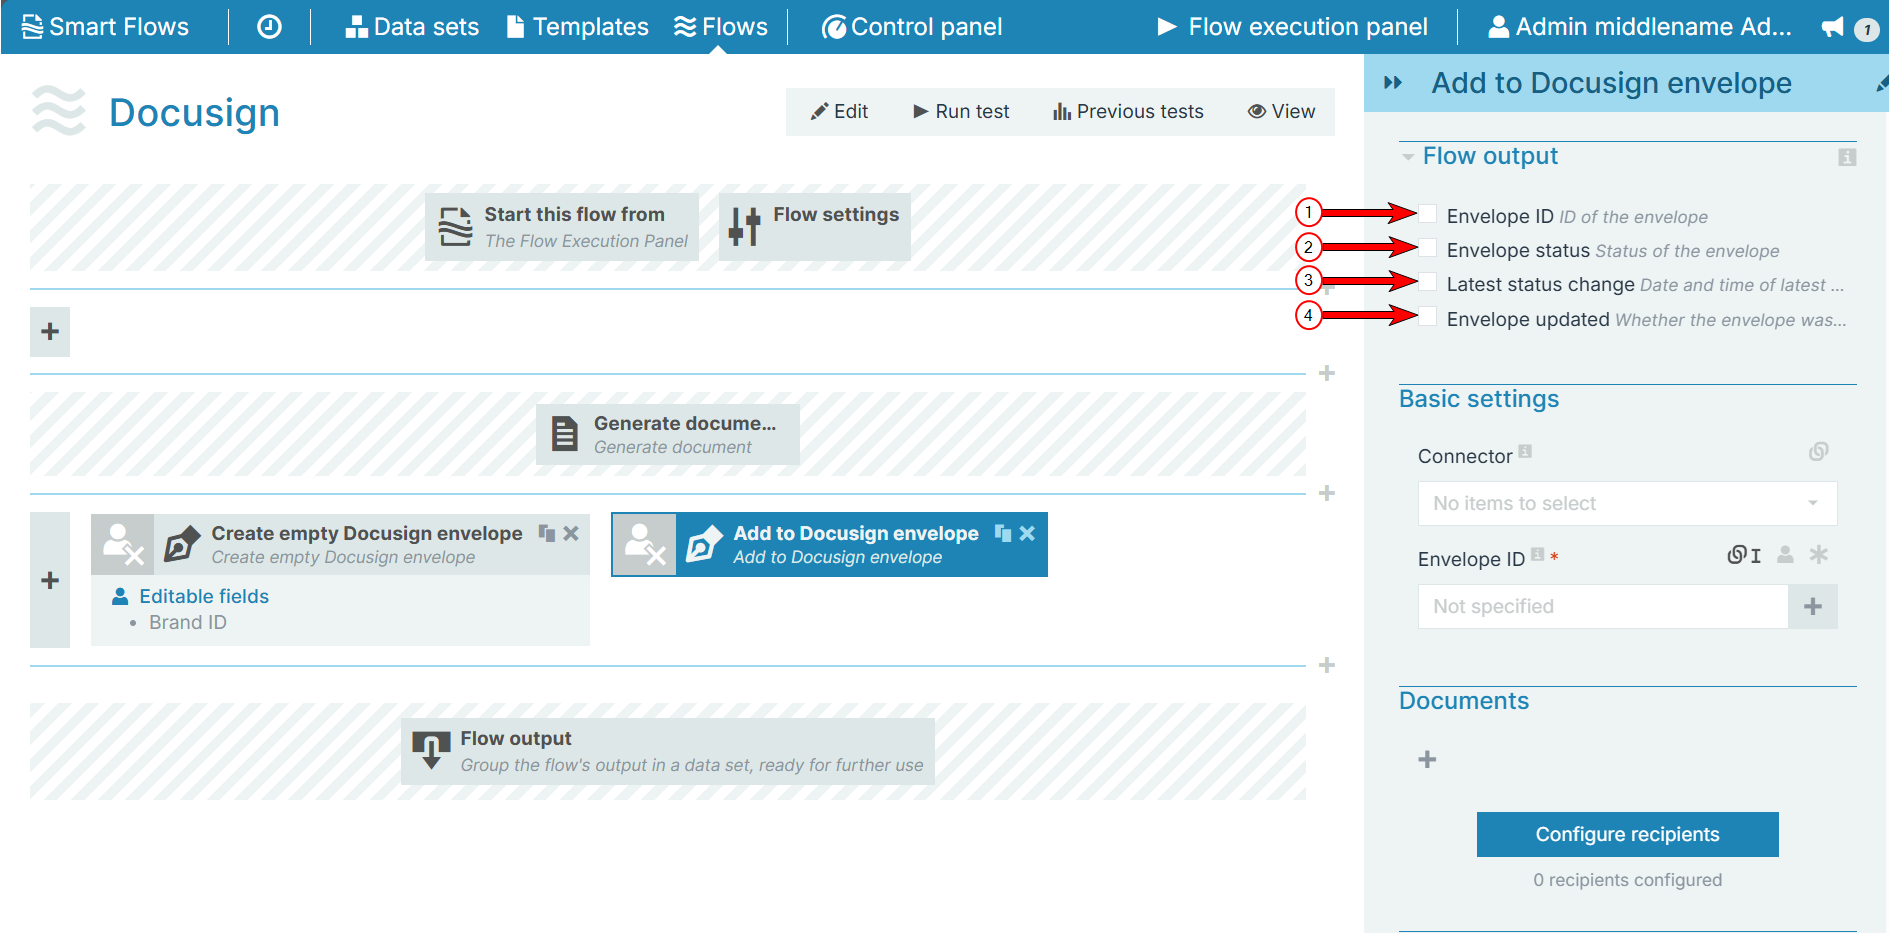Collapse the Flow output section
The width and height of the screenshot is (1889, 934).
click(x=1408, y=157)
